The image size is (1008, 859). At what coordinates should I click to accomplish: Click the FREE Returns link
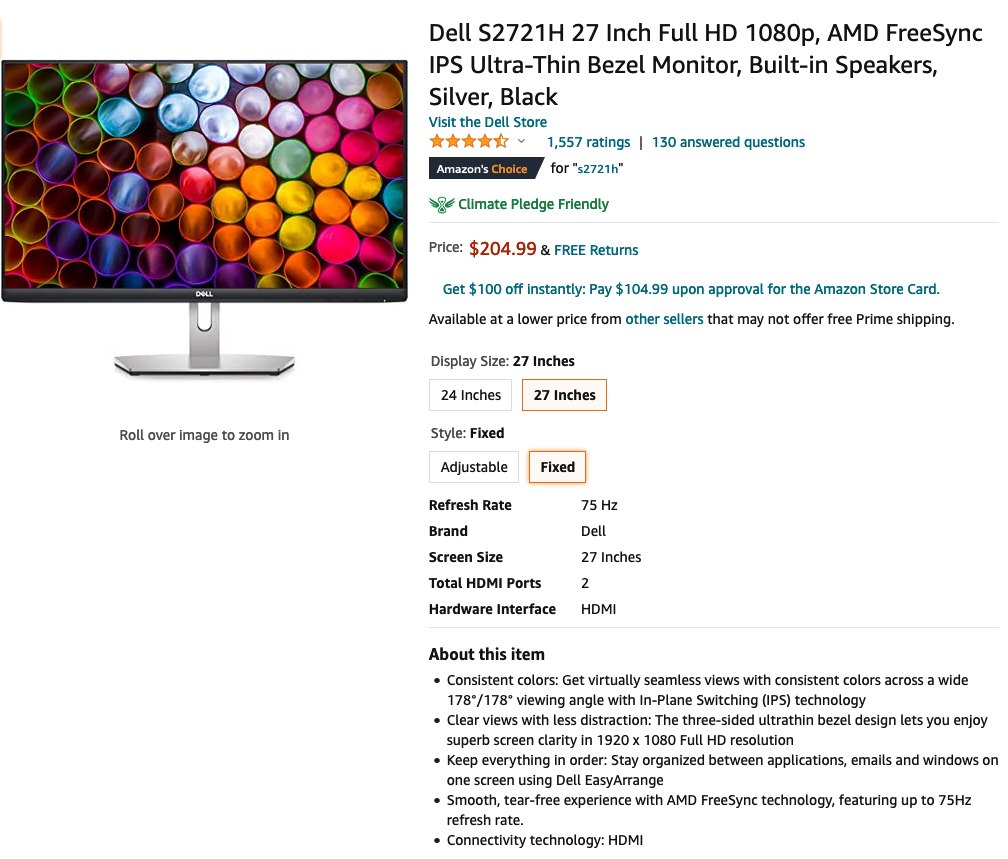596,250
